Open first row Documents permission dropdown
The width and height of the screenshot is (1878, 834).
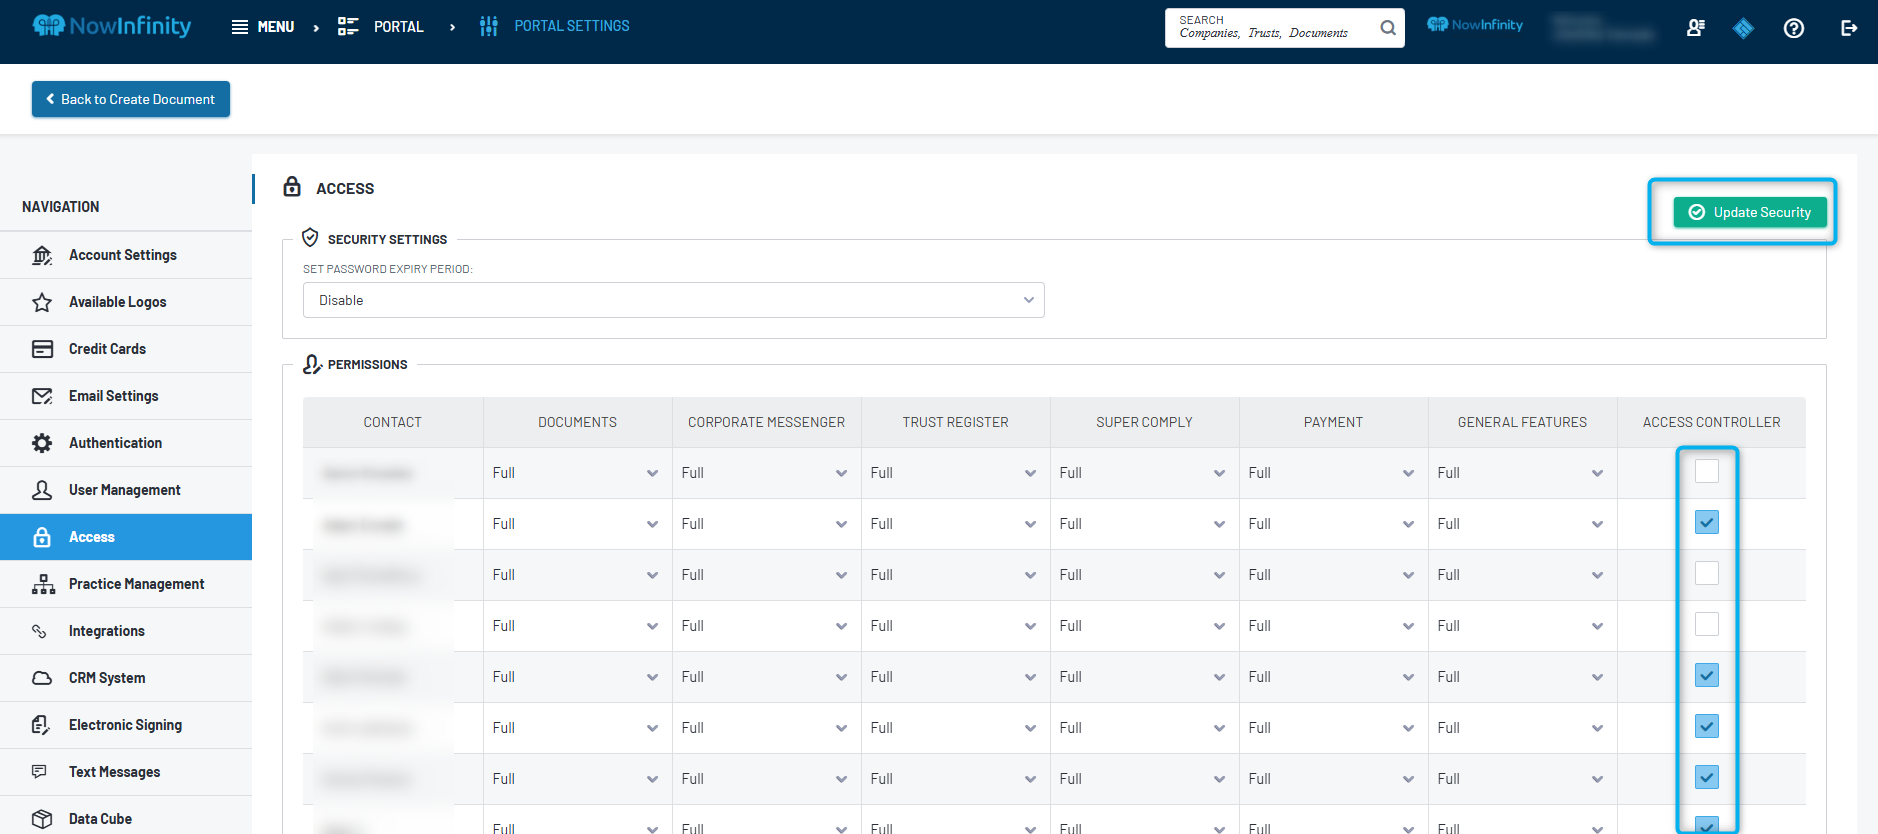click(x=576, y=473)
